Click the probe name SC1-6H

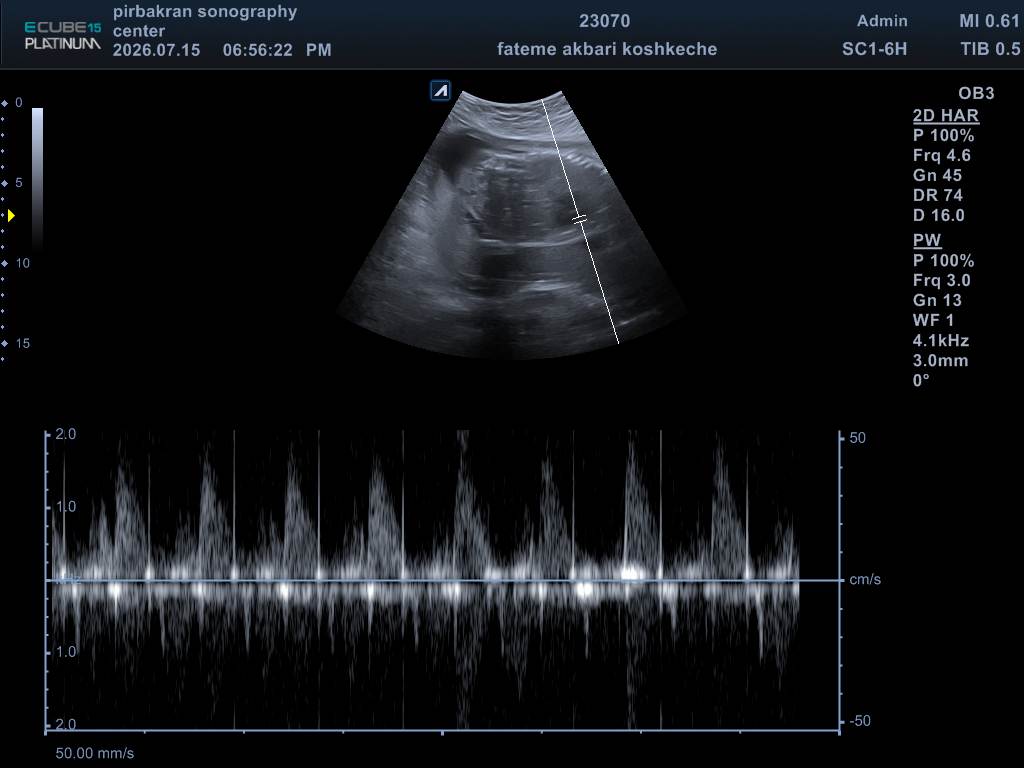tap(874, 49)
